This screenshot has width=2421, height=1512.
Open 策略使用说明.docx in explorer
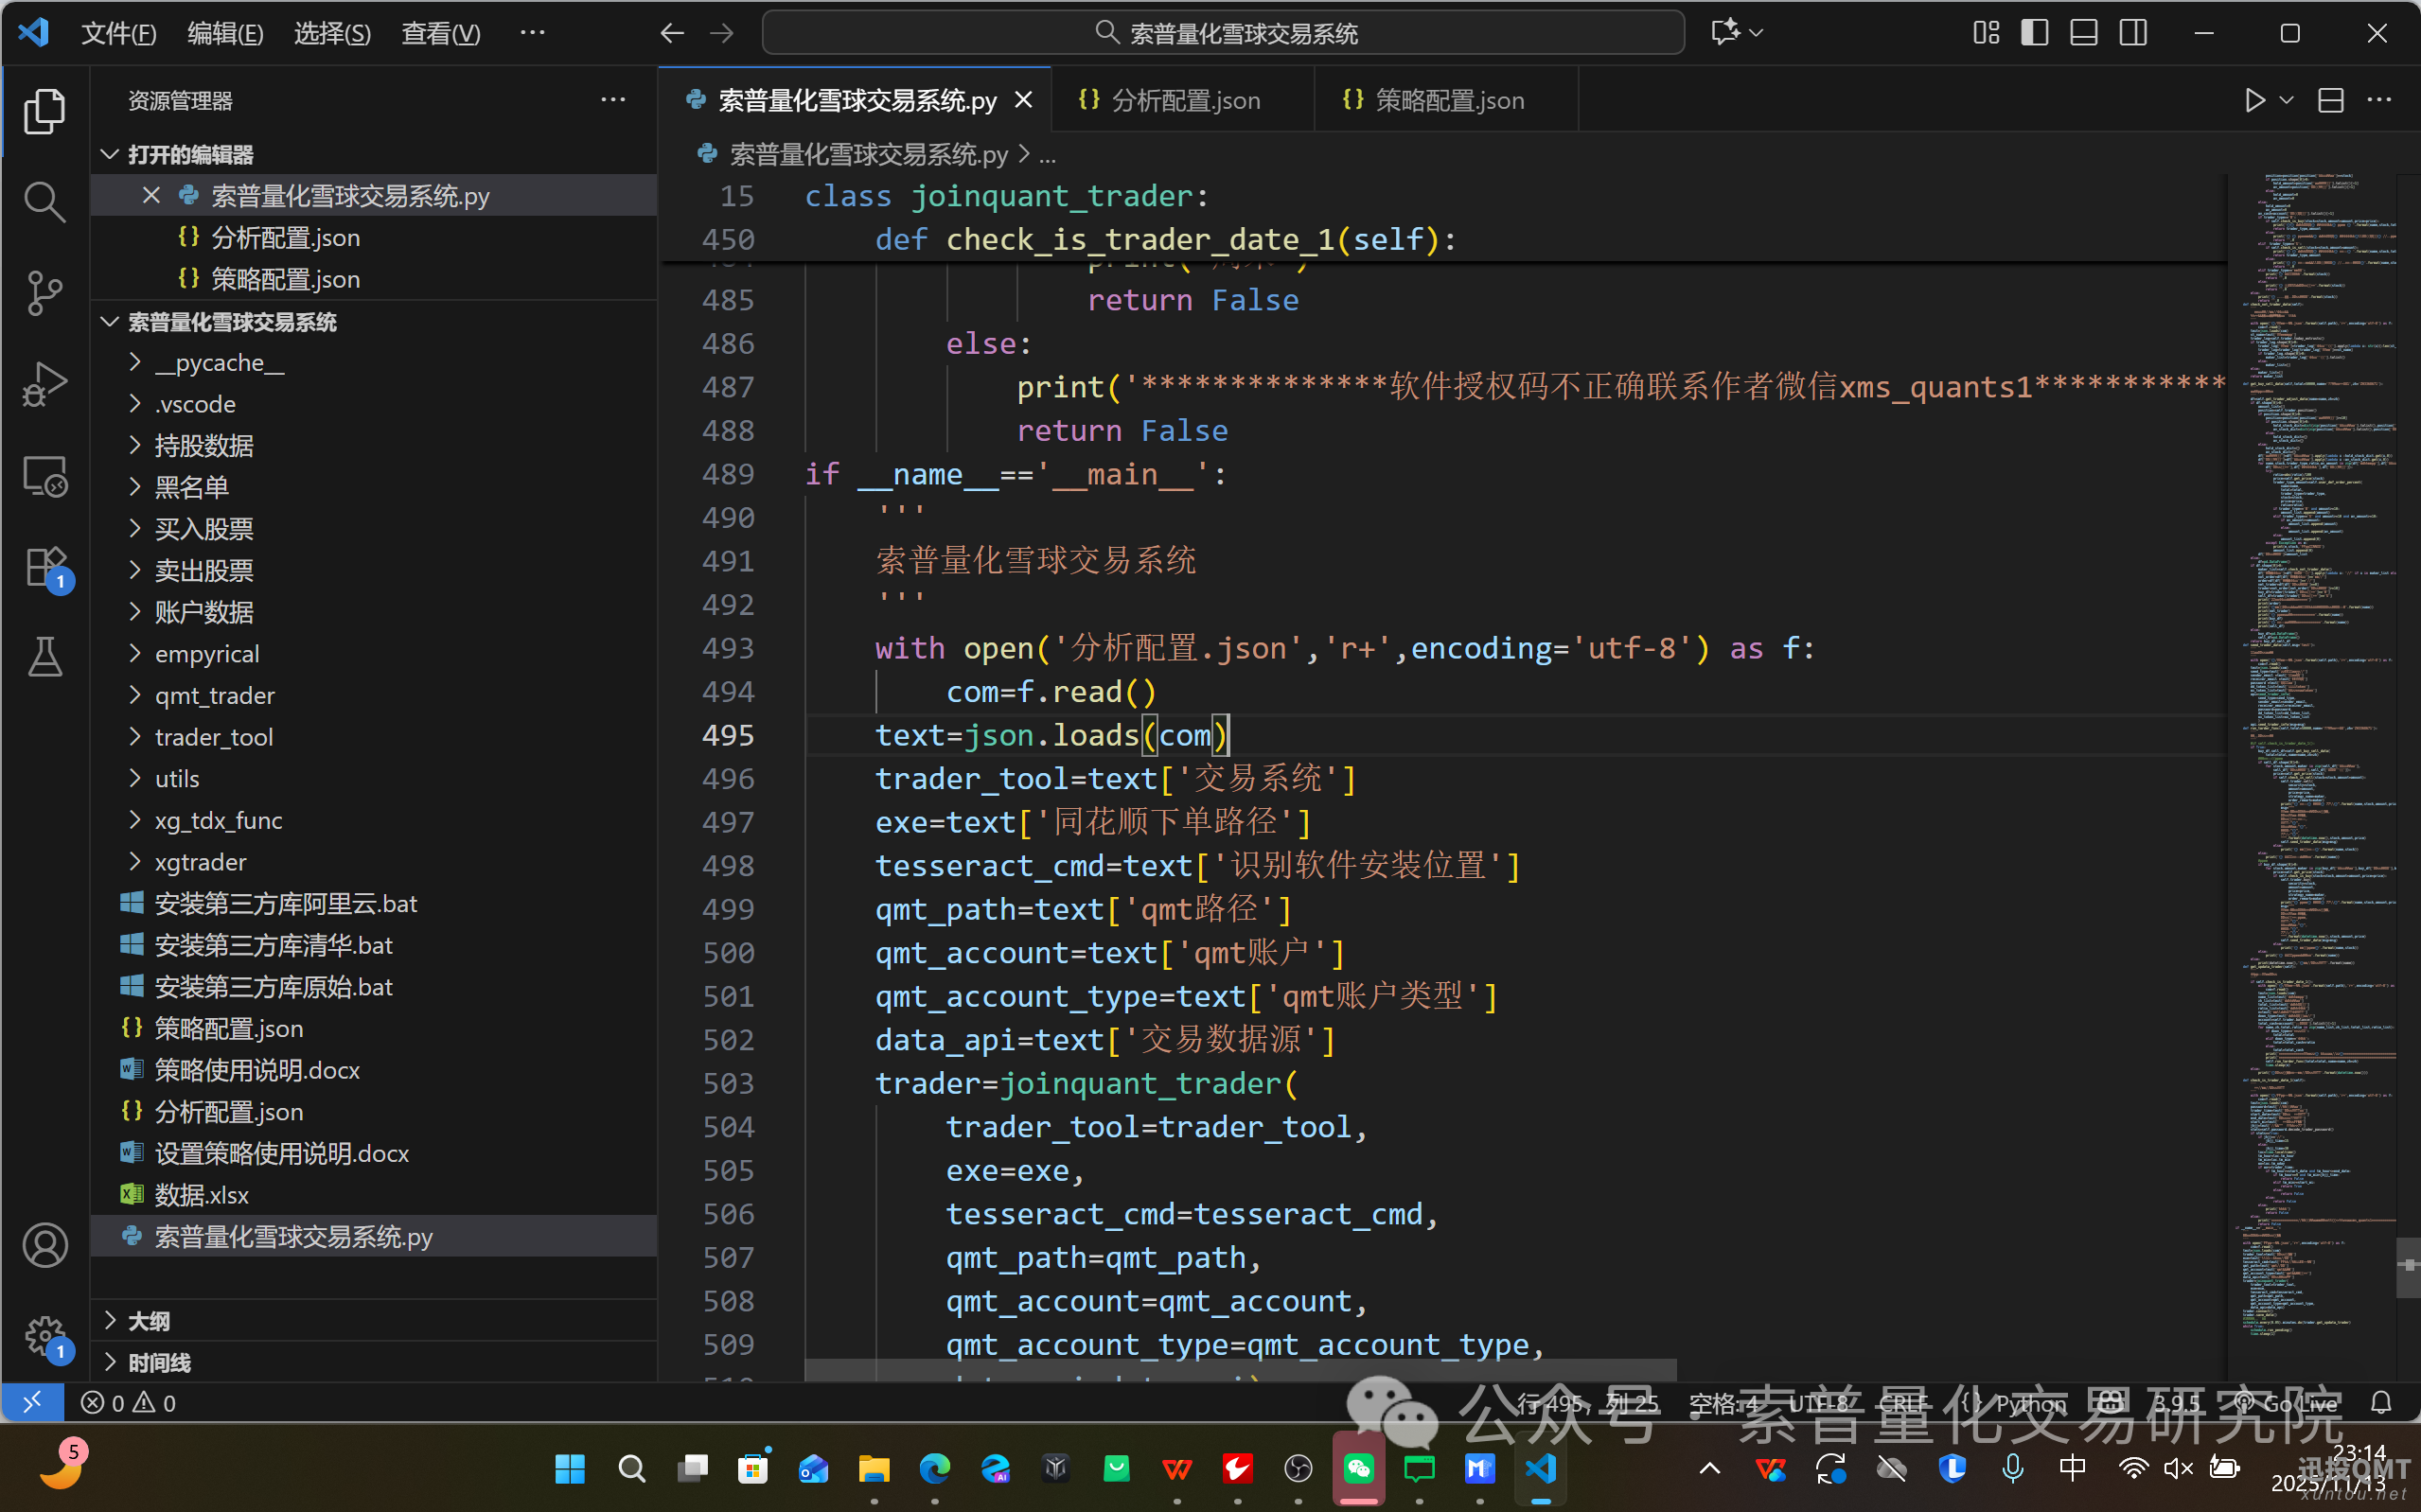click(x=257, y=1070)
